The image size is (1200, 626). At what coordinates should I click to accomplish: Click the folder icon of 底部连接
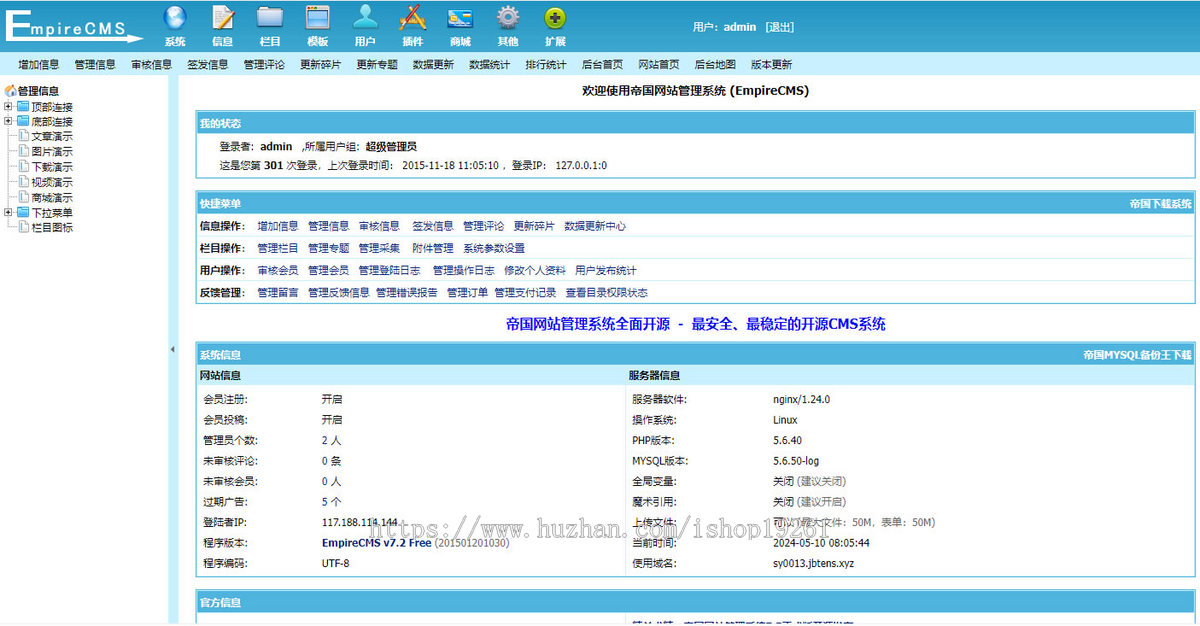(23, 122)
